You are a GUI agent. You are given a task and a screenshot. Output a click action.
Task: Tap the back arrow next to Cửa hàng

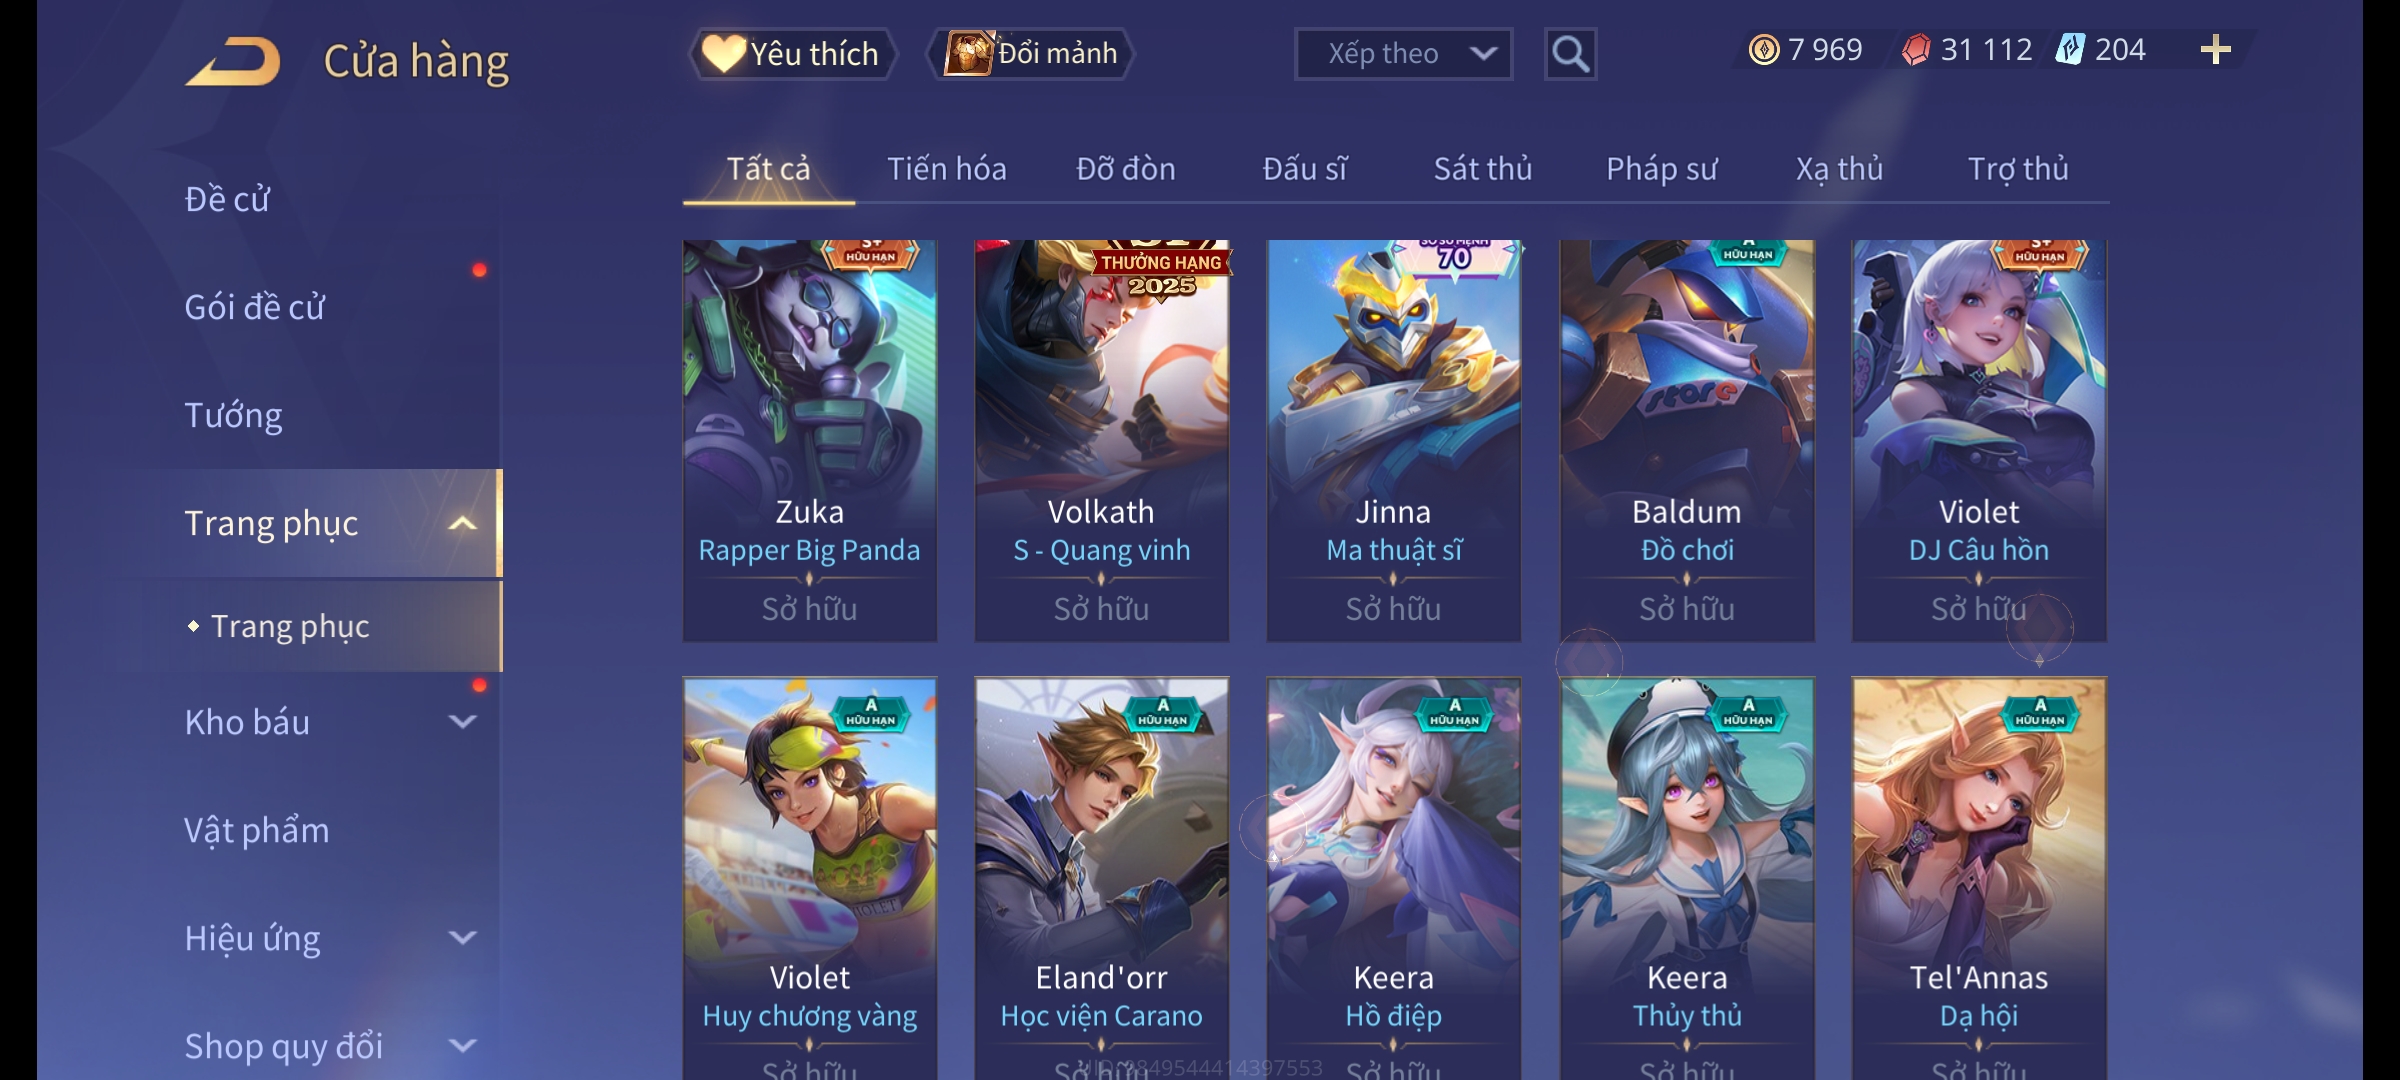(233, 61)
